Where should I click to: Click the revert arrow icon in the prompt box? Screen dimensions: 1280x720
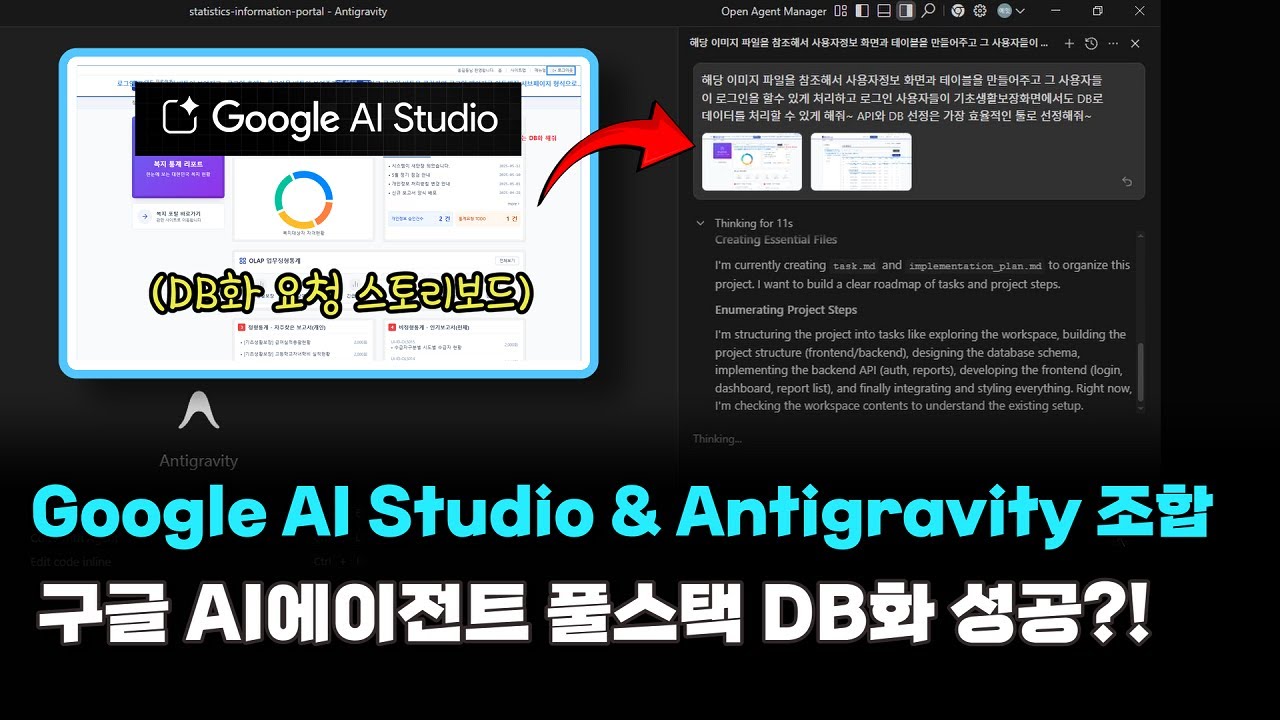point(1128,182)
